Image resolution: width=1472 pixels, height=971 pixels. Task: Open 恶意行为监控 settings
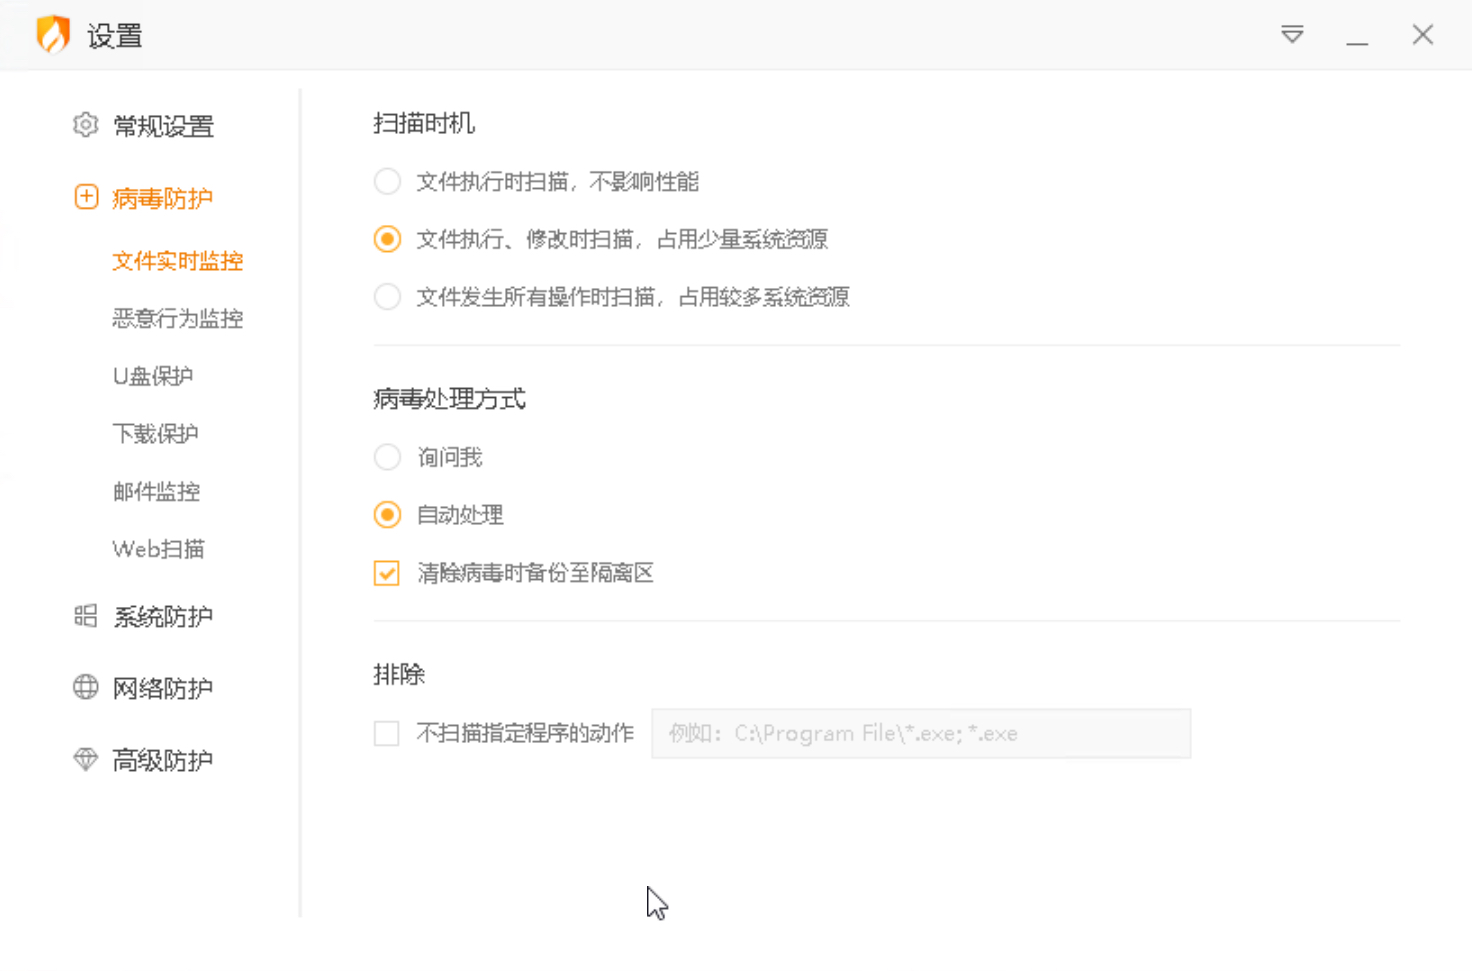pyautogui.click(x=178, y=318)
